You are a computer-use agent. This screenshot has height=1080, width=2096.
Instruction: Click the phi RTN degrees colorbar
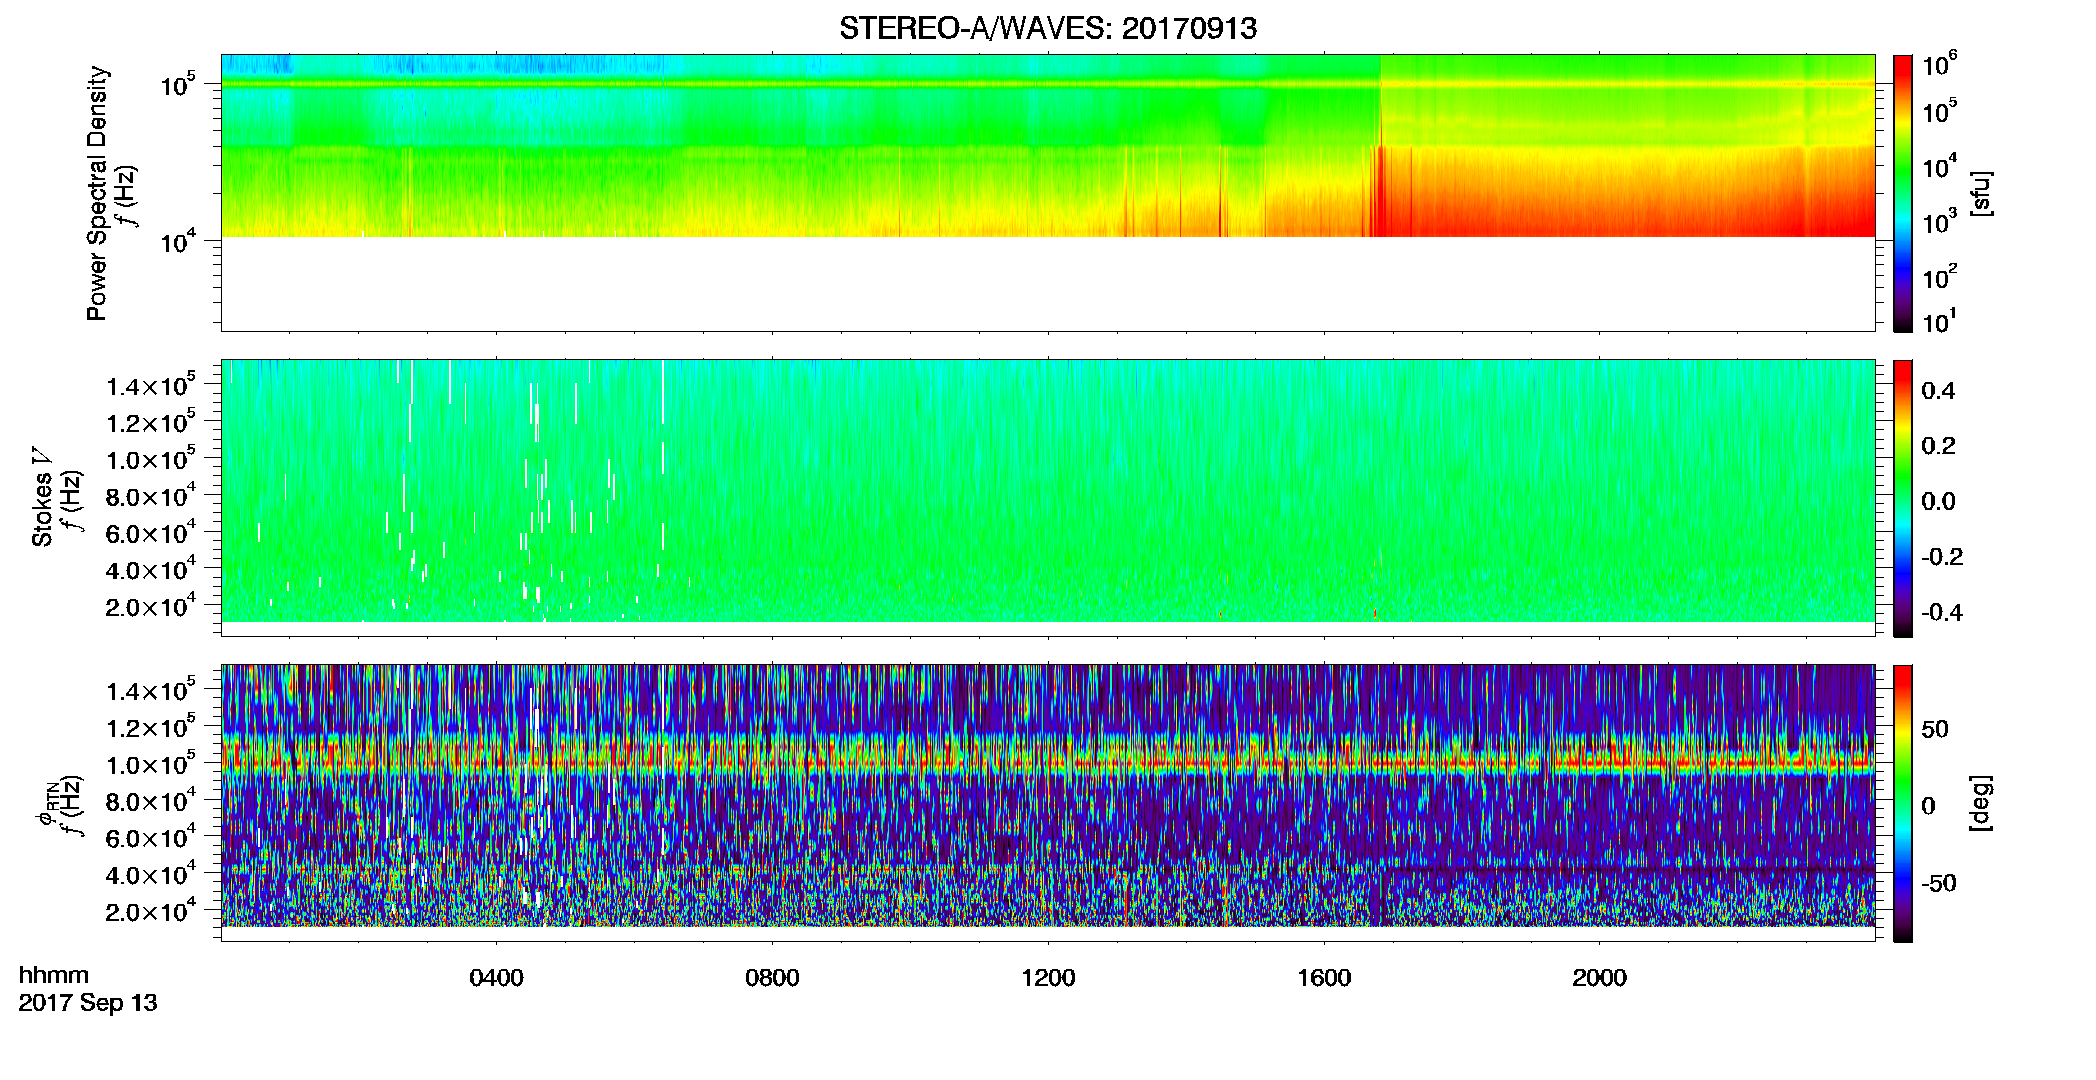coord(1903,803)
